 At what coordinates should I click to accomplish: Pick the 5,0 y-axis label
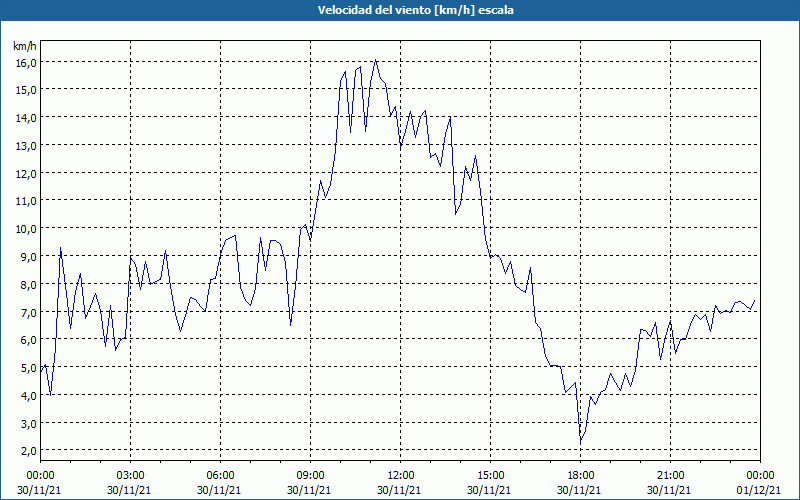pyautogui.click(x=28, y=367)
